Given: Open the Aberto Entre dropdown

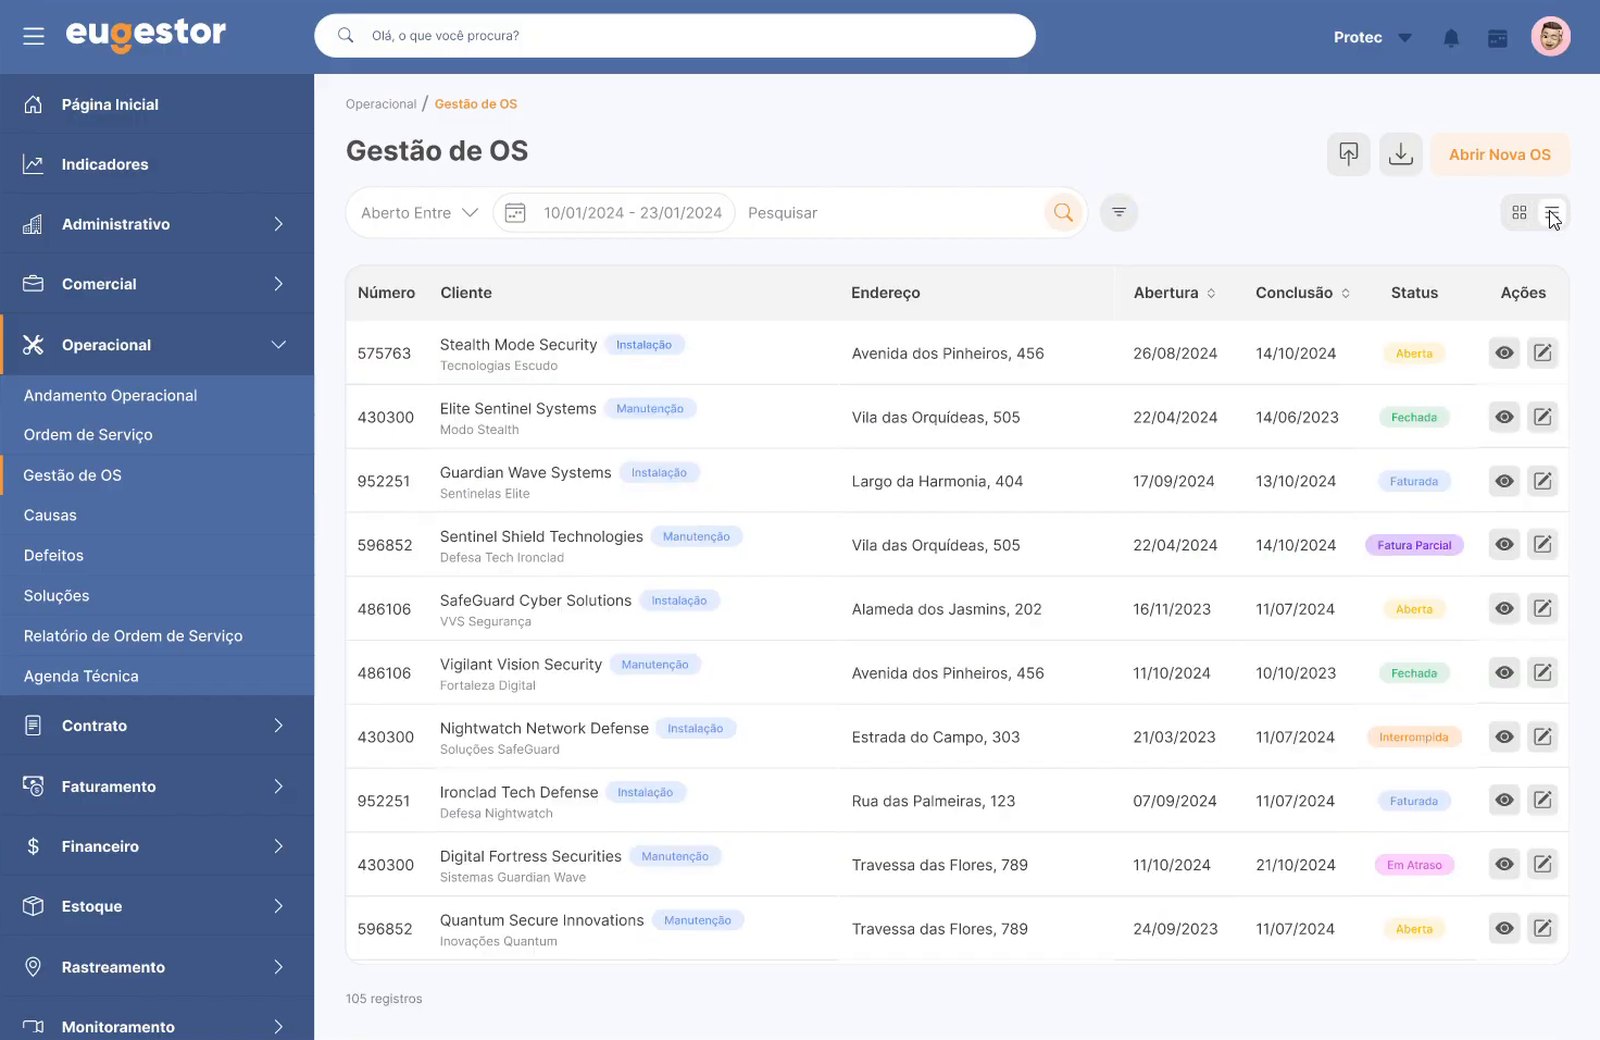Looking at the screenshot, I should 419,213.
